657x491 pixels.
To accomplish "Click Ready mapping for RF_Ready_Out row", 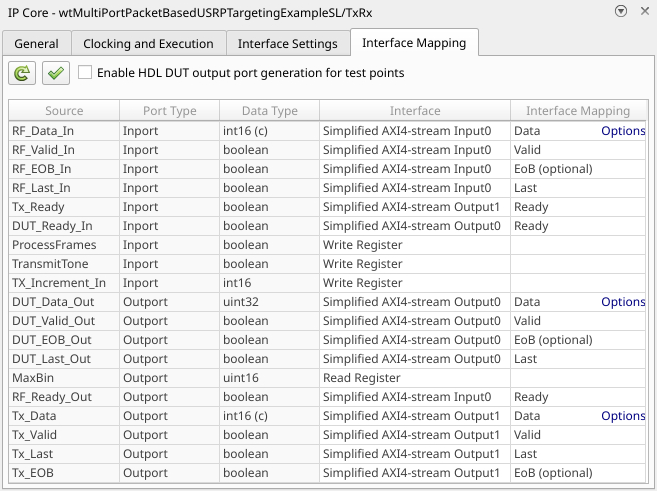I will 578,397.
